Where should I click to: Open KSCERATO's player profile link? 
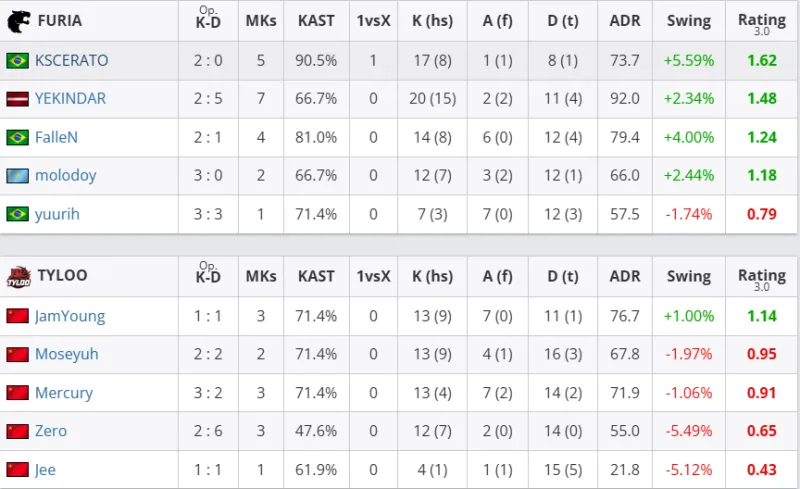pyautogui.click(x=71, y=61)
